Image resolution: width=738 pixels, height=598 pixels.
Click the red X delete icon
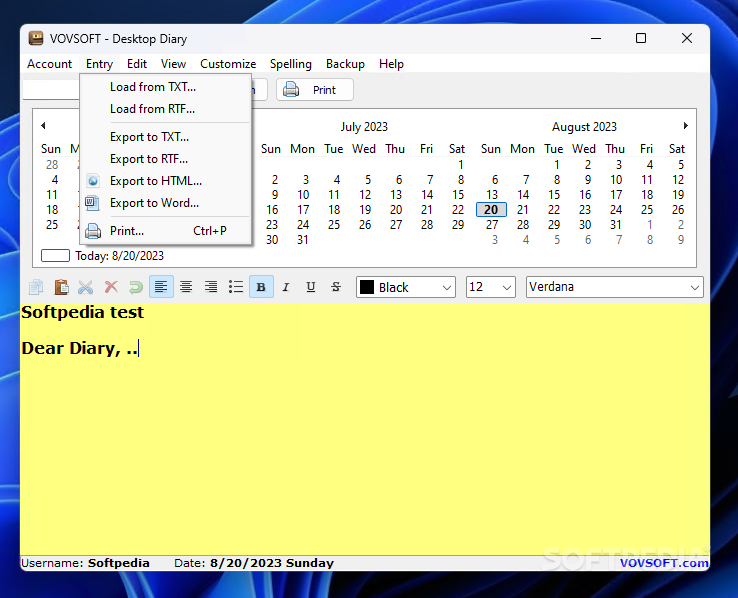click(111, 287)
